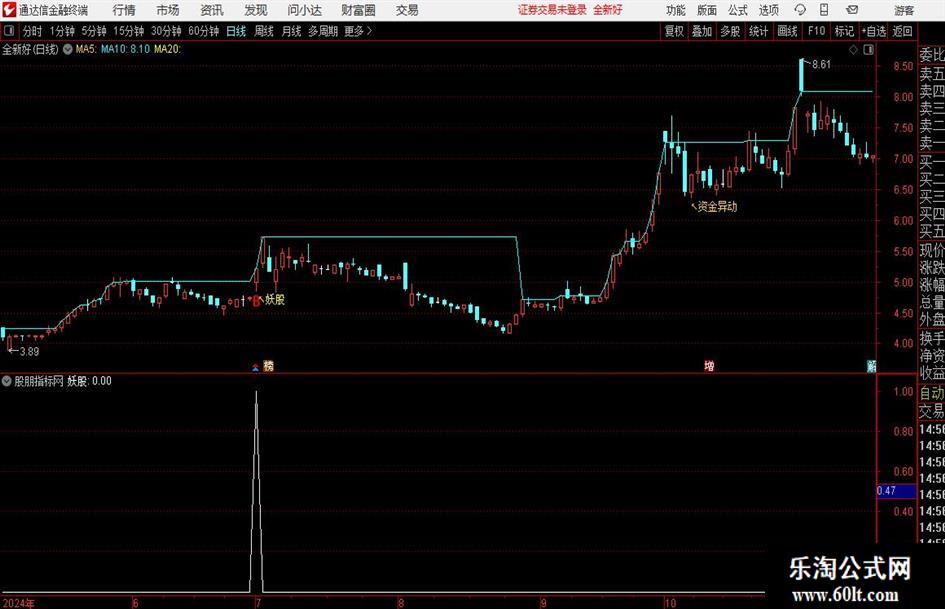Open the 交易 menu

pos(407,10)
